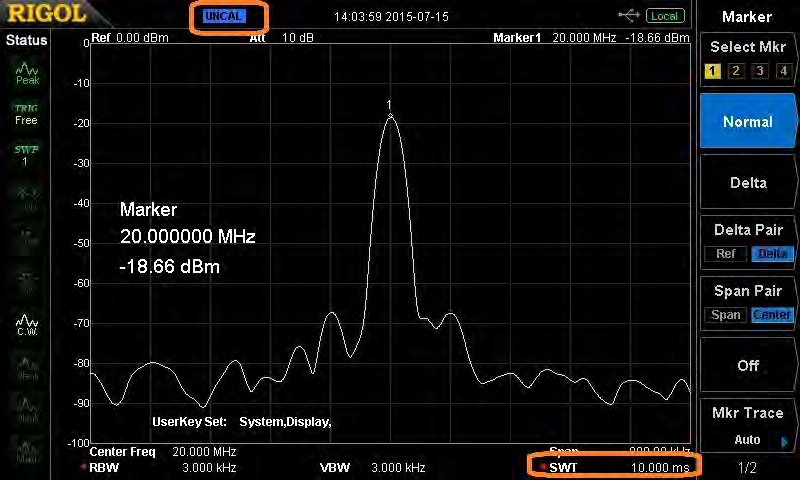Click the TRIG Free status icon
The height and width of the screenshot is (480, 800).
[26, 114]
